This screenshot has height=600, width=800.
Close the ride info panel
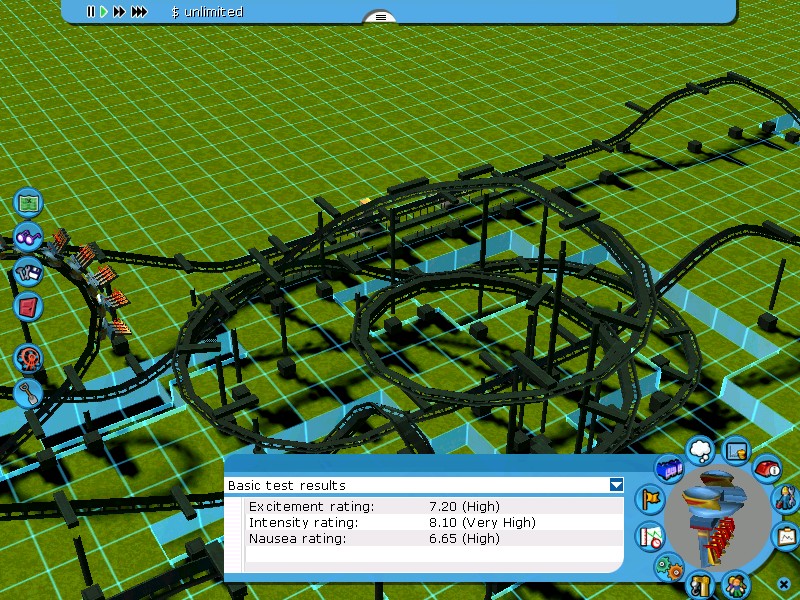click(x=784, y=584)
